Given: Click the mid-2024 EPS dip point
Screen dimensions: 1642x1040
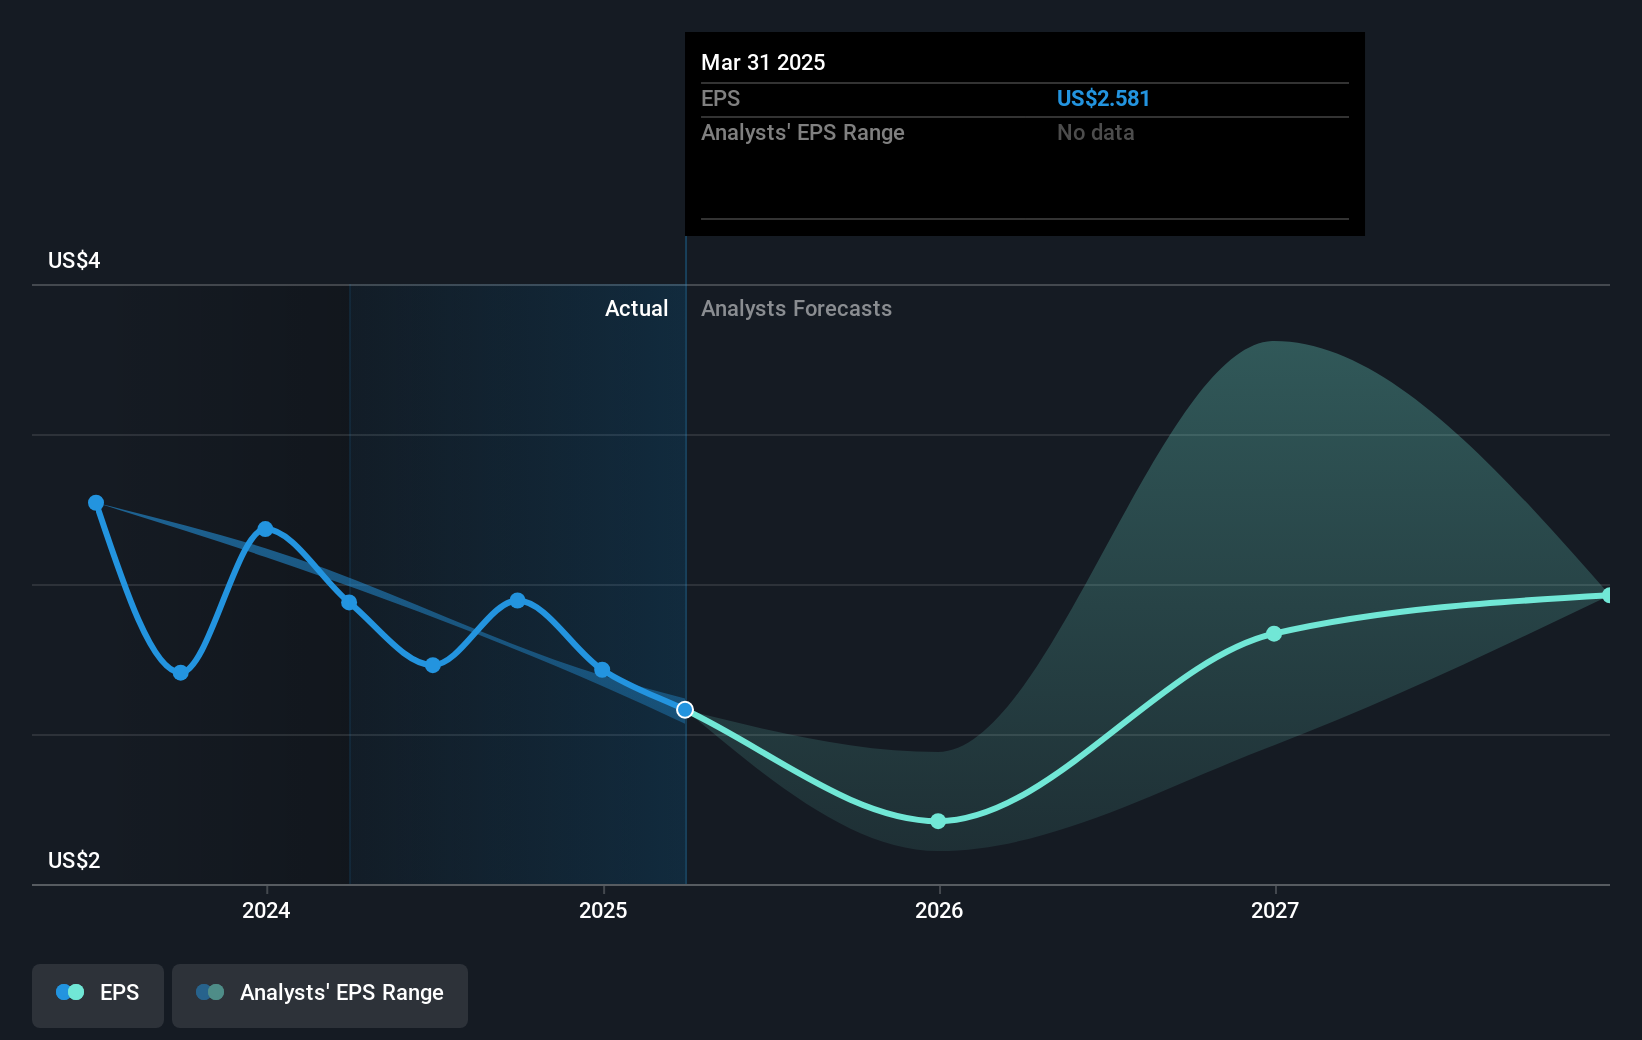Looking at the screenshot, I should tap(433, 665).
